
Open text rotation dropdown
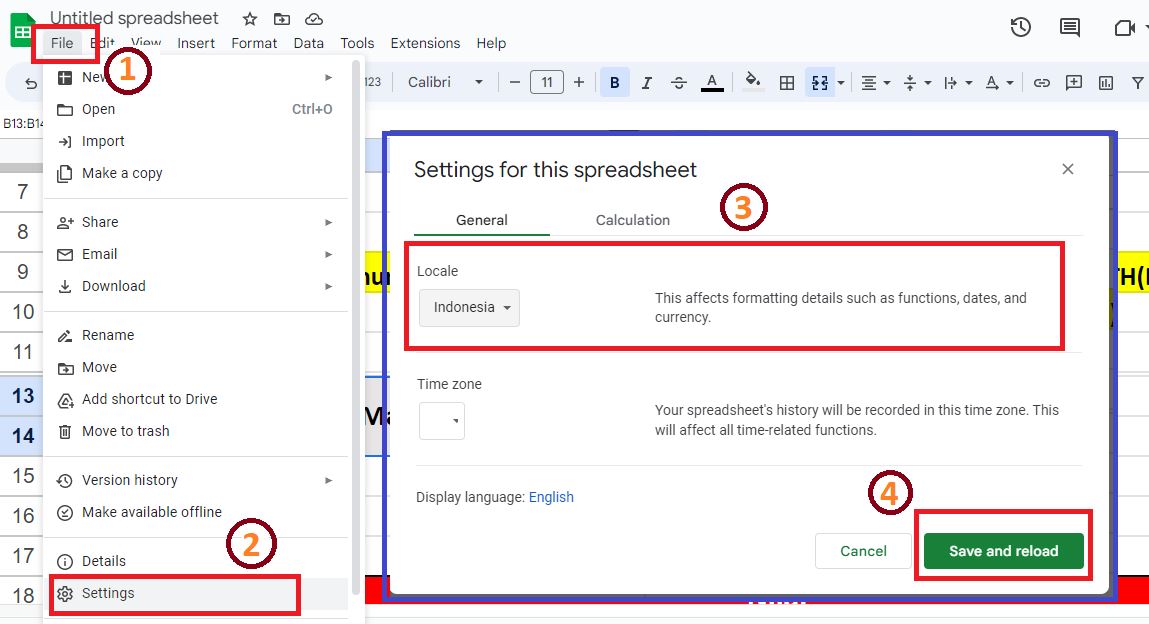tap(999, 83)
